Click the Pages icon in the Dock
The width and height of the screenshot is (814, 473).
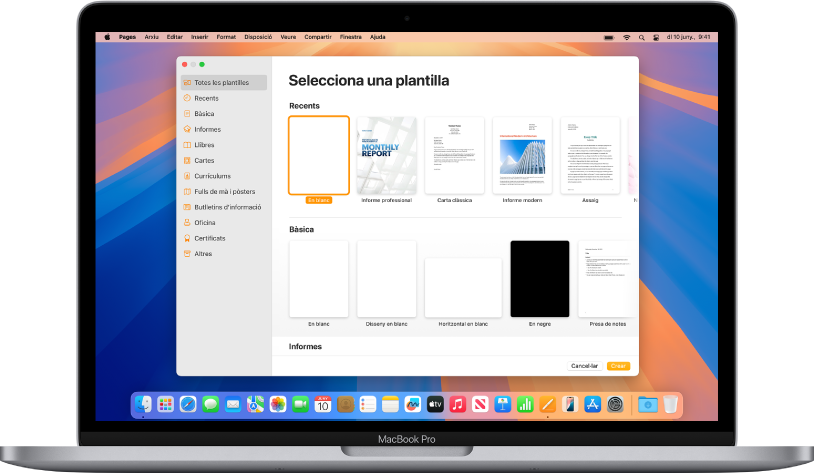(x=547, y=404)
